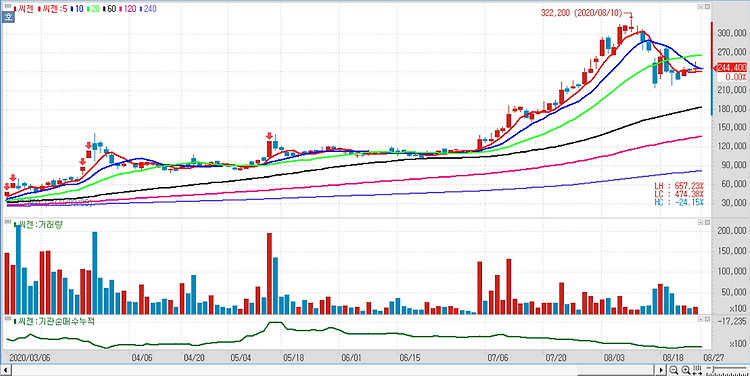
Task: Click the horizontal scrollbar track
Action: tap(333, 370)
